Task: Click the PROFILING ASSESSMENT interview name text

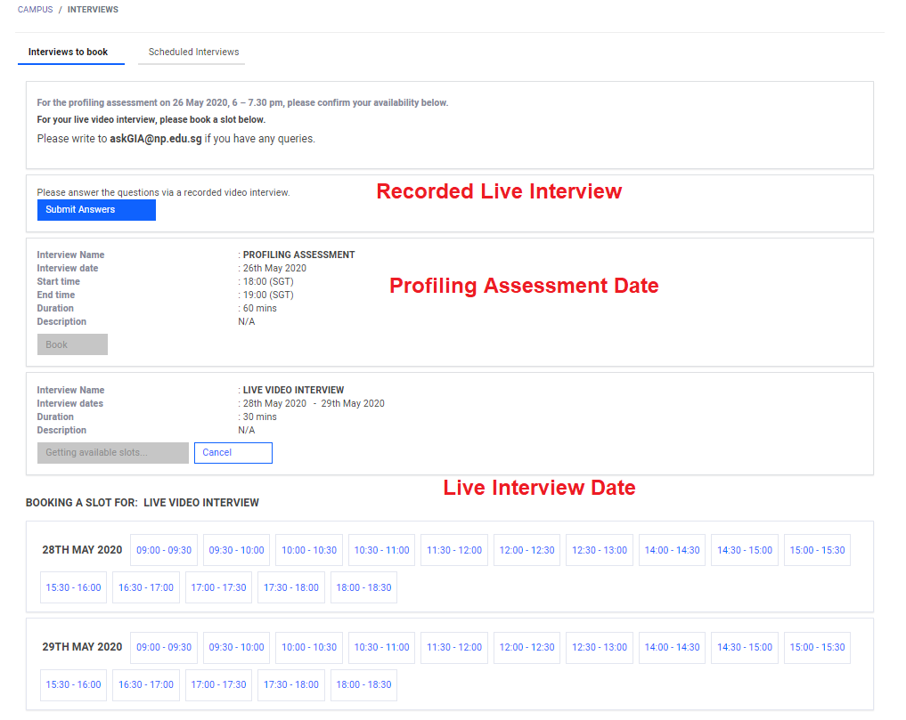Action: coord(299,255)
